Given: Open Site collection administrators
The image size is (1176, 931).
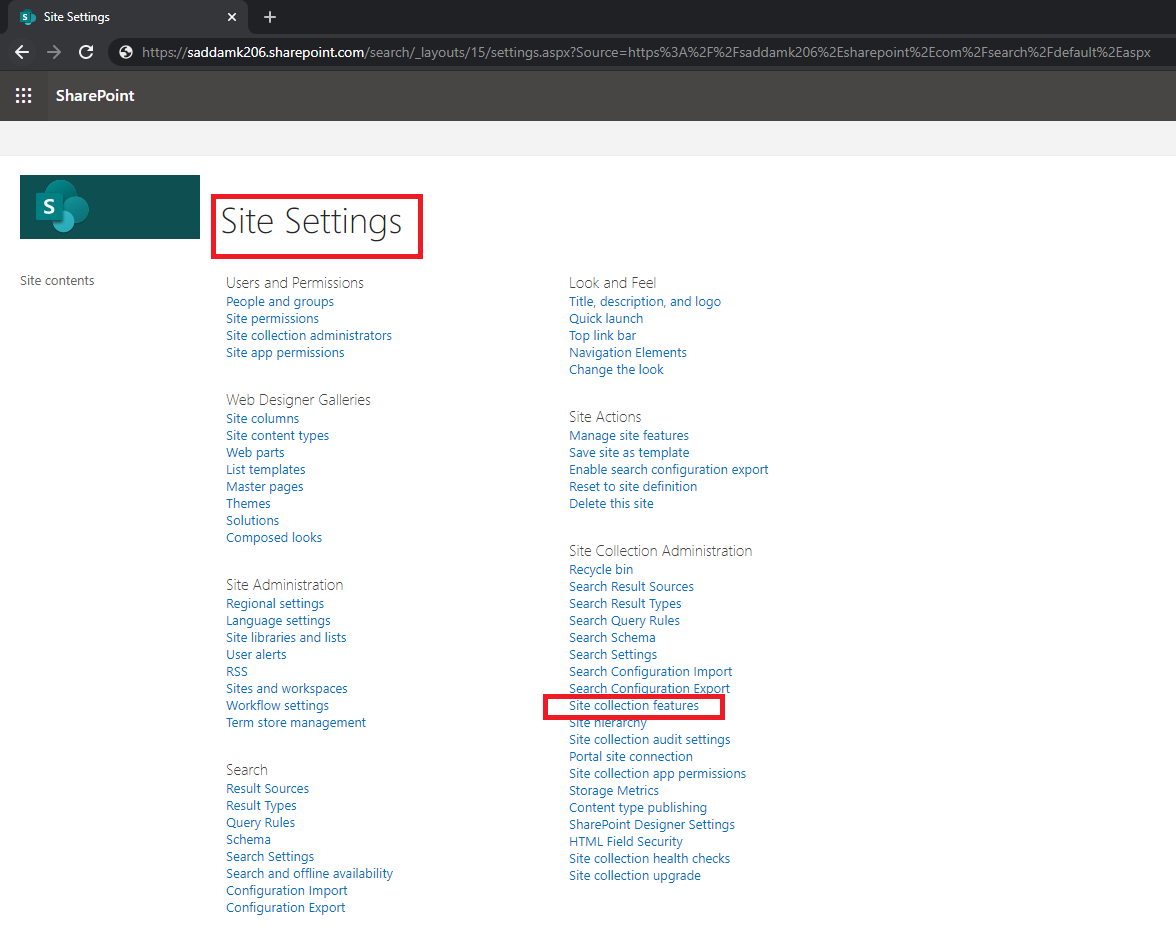Looking at the screenshot, I should click(309, 335).
